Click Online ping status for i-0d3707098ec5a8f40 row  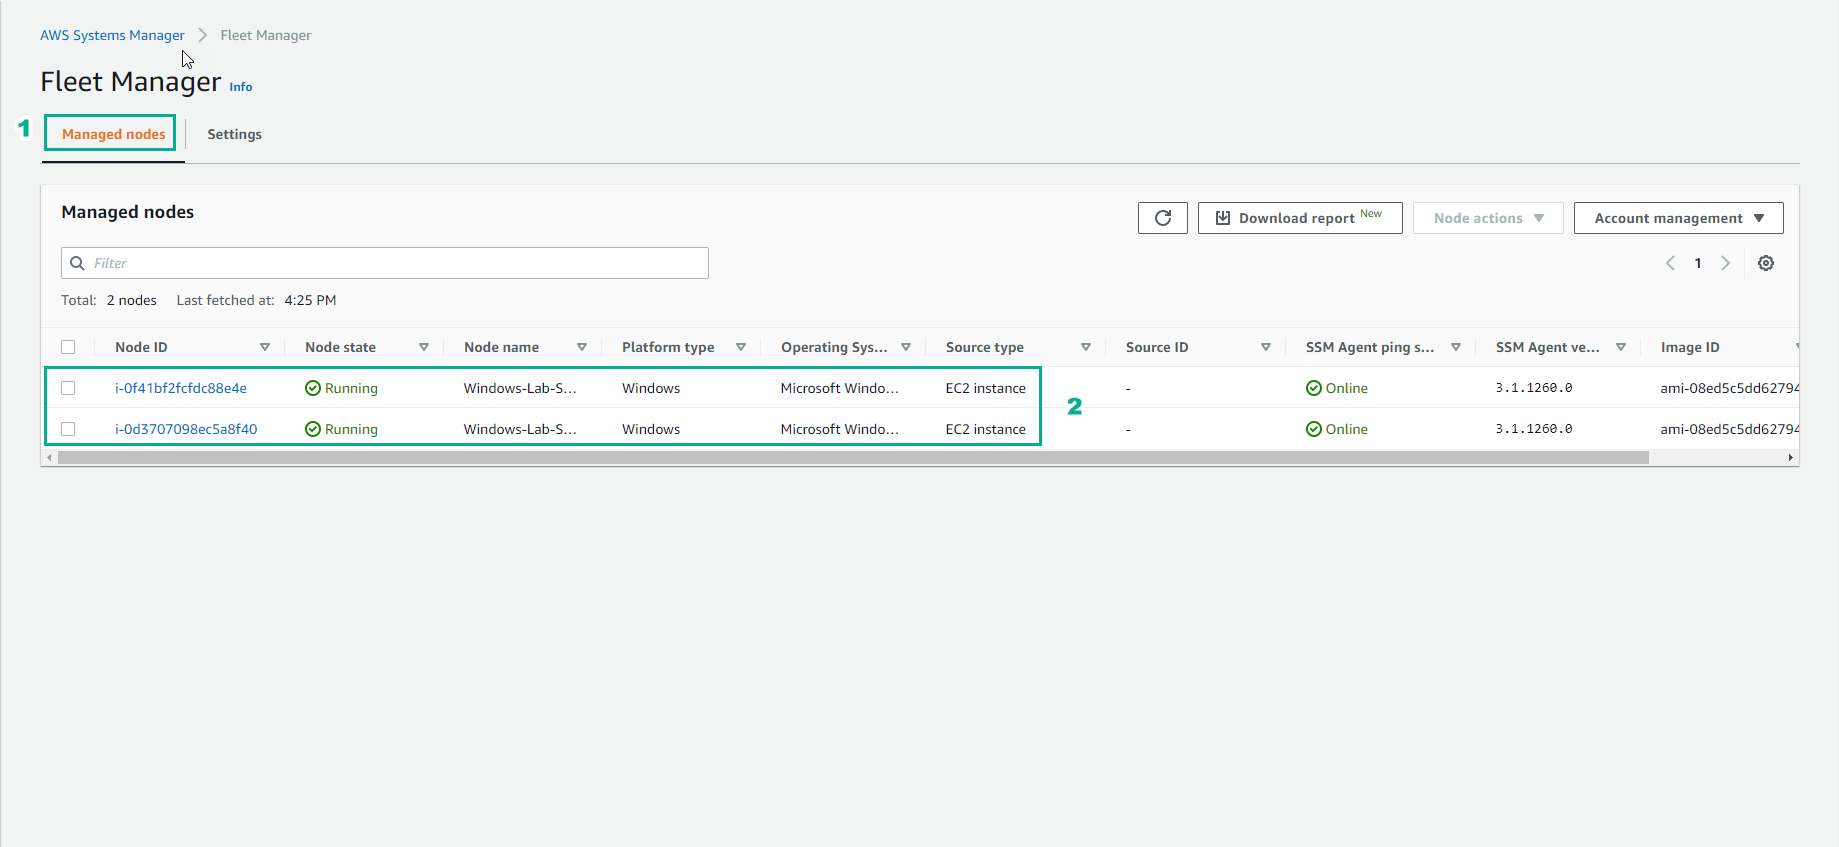pyautogui.click(x=1337, y=429)
